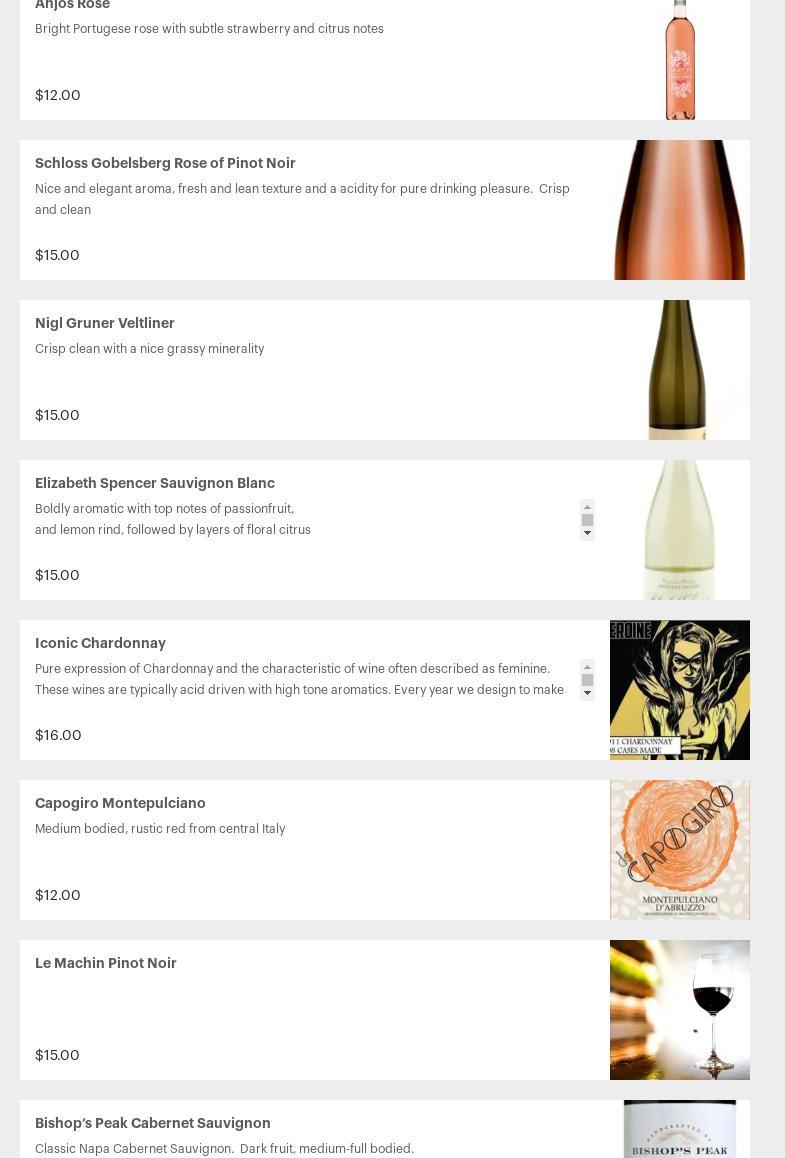785x1158 pixels.
Task: Click the Anjos Rose bottle image
Action: click(680, 60)
